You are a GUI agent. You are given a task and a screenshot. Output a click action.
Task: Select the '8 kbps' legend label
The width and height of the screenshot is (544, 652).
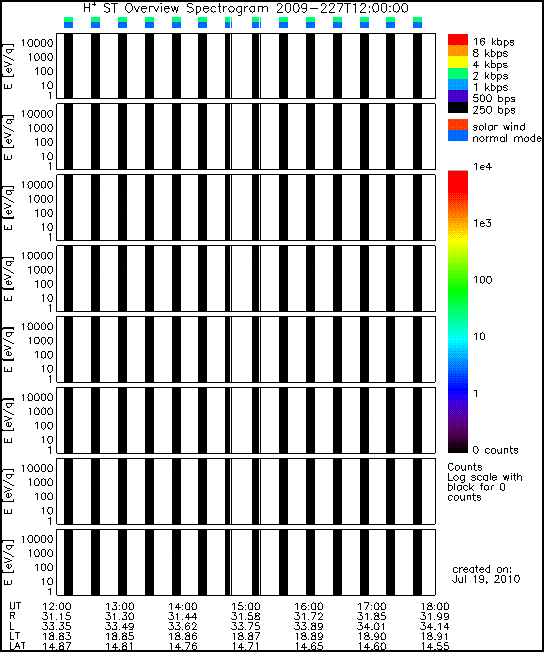[x=491, y=53]
